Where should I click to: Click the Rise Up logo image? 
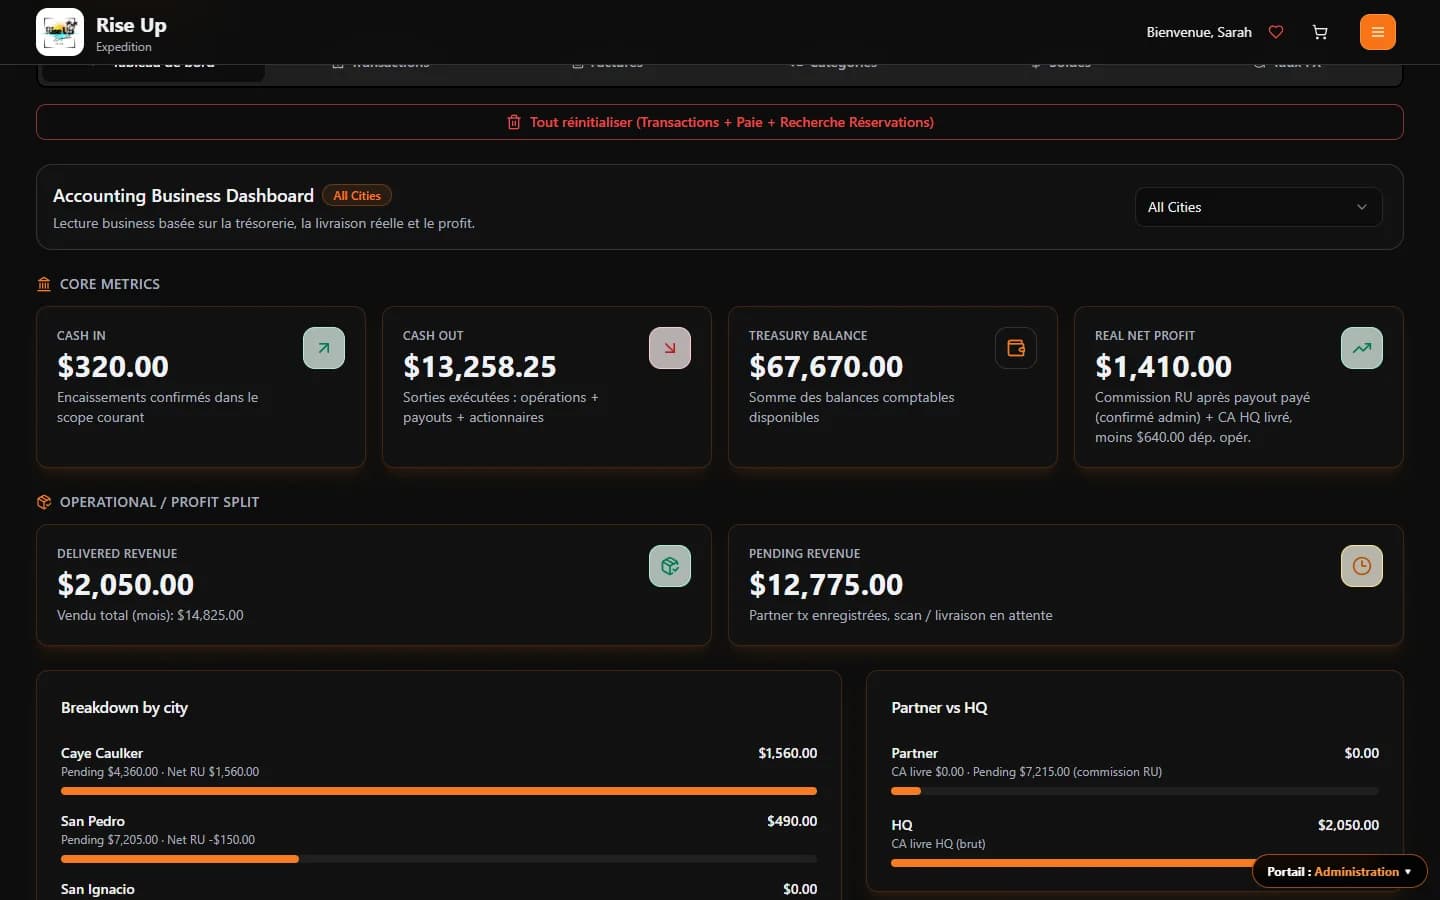60,32
